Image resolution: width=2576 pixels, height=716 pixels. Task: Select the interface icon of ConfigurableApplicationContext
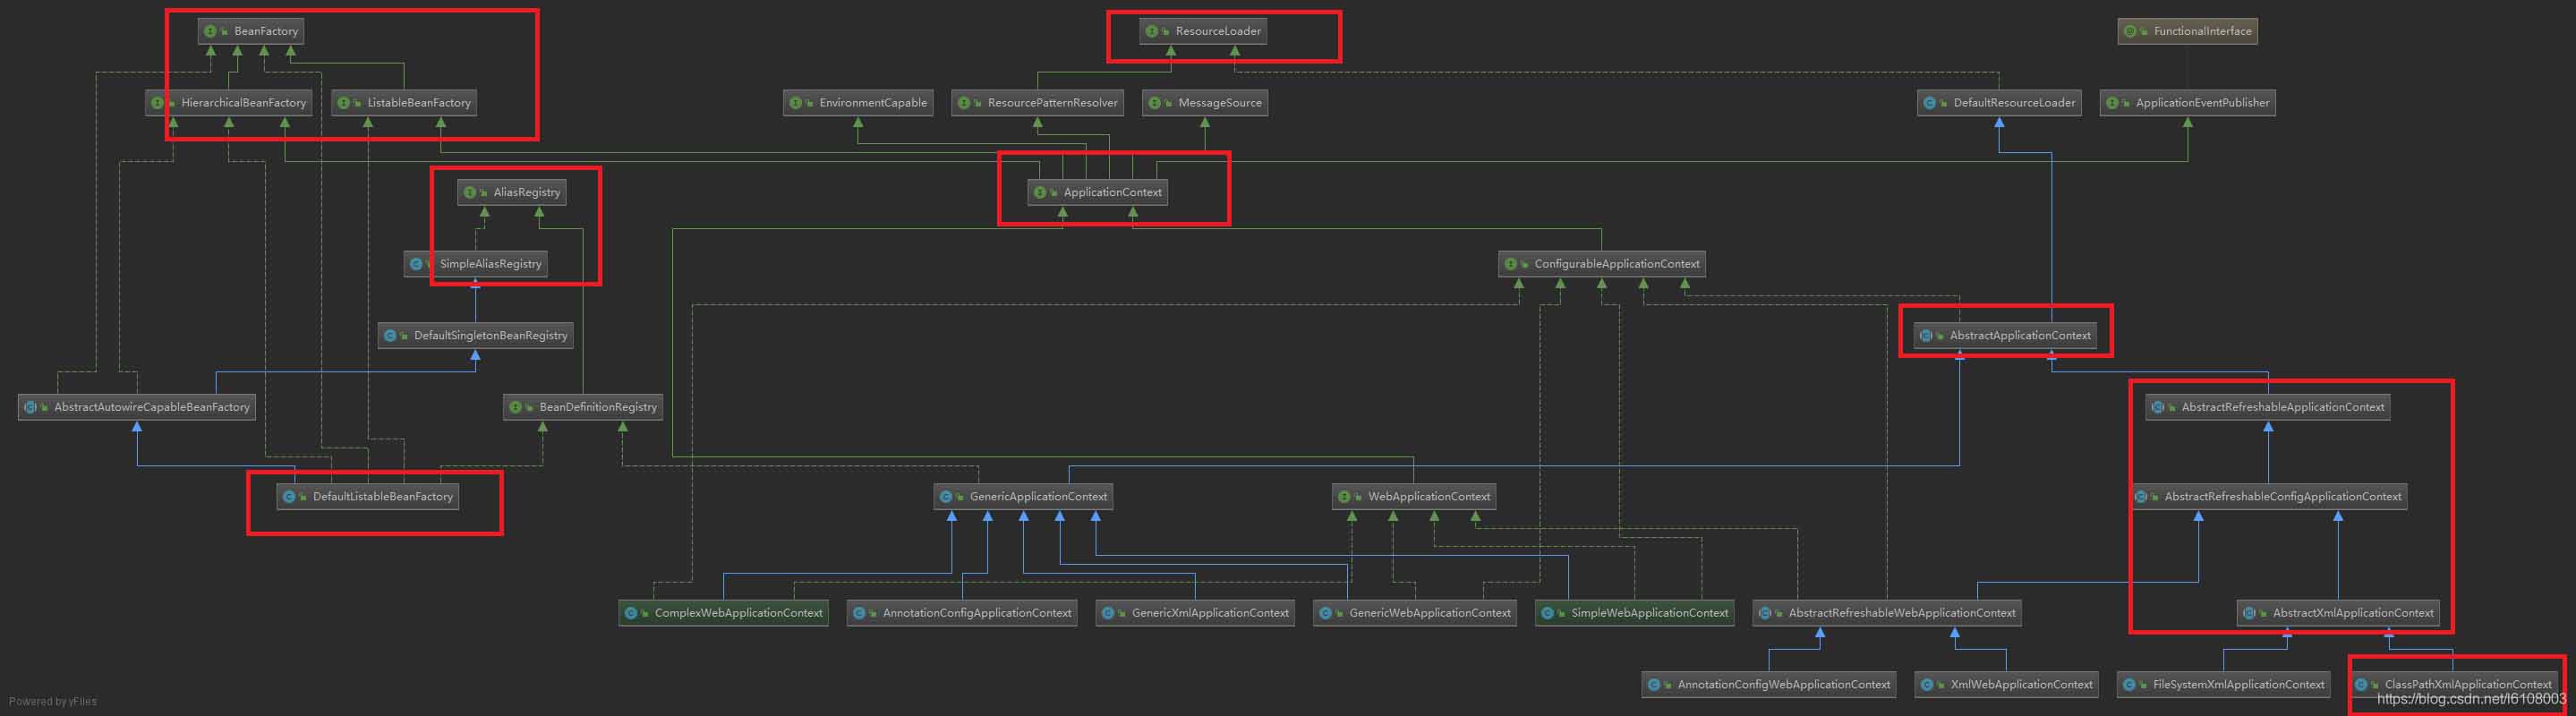[1510, 264]
